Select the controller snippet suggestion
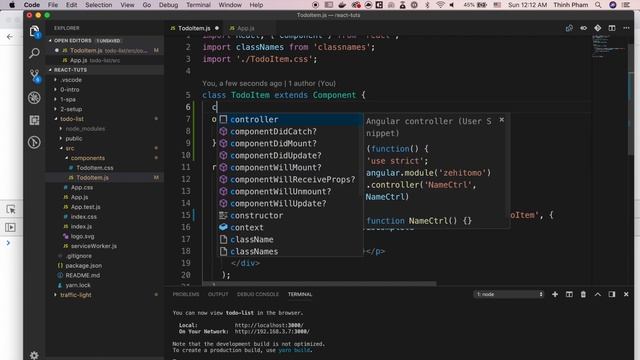The height and width of the screenshot is (360, 640). tap(290, 120)
